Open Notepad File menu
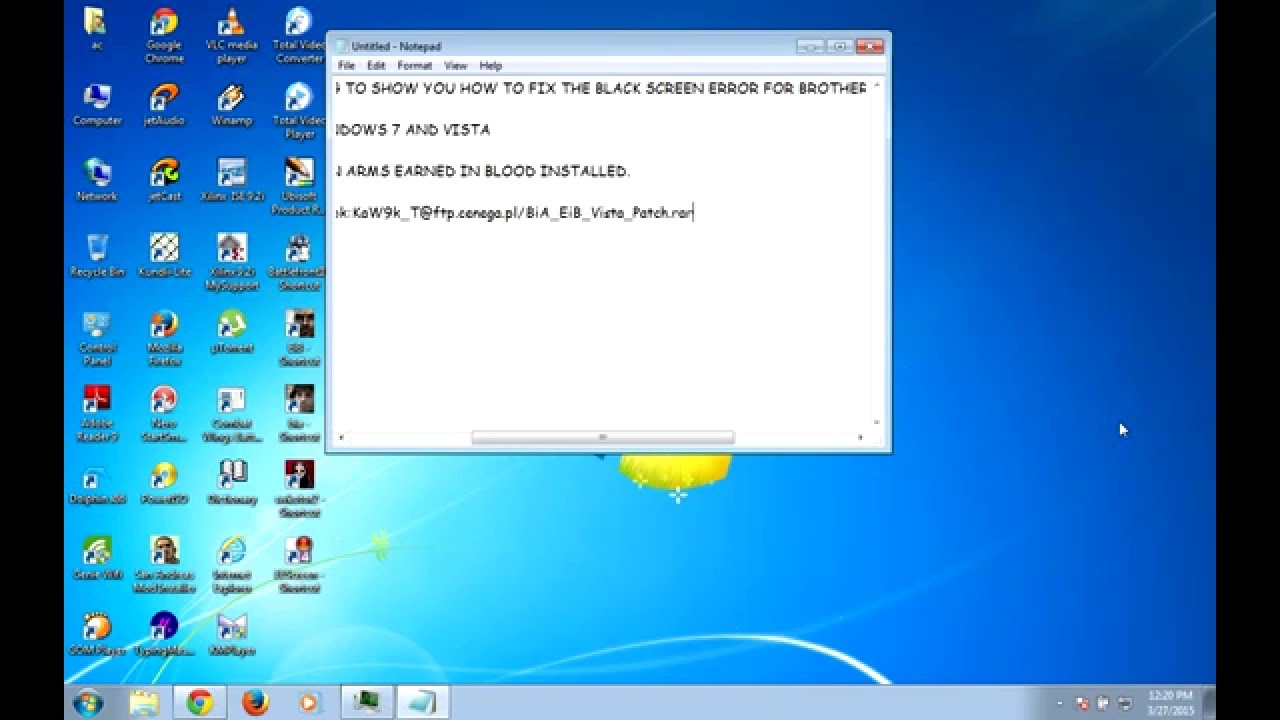The height and width of the screenshot is (720, 1280). [346, 66]
